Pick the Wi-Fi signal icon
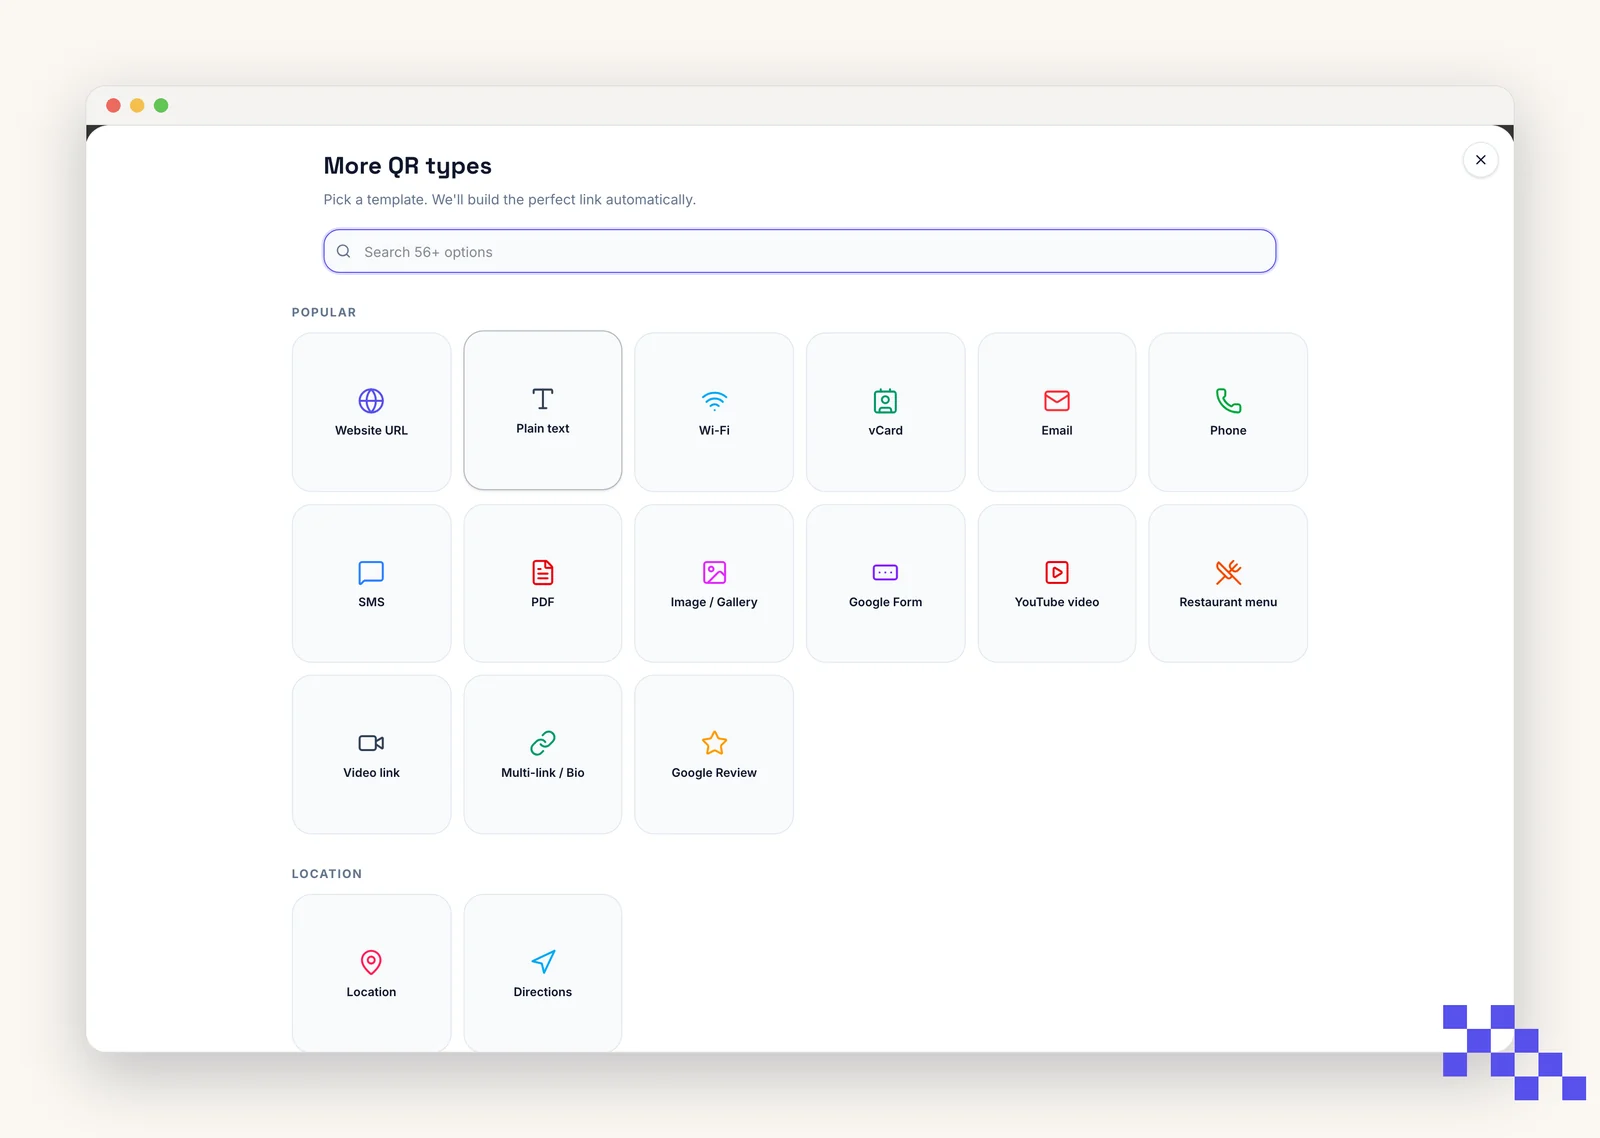This screenshot has width=1600, height=1138. [714, 401]
